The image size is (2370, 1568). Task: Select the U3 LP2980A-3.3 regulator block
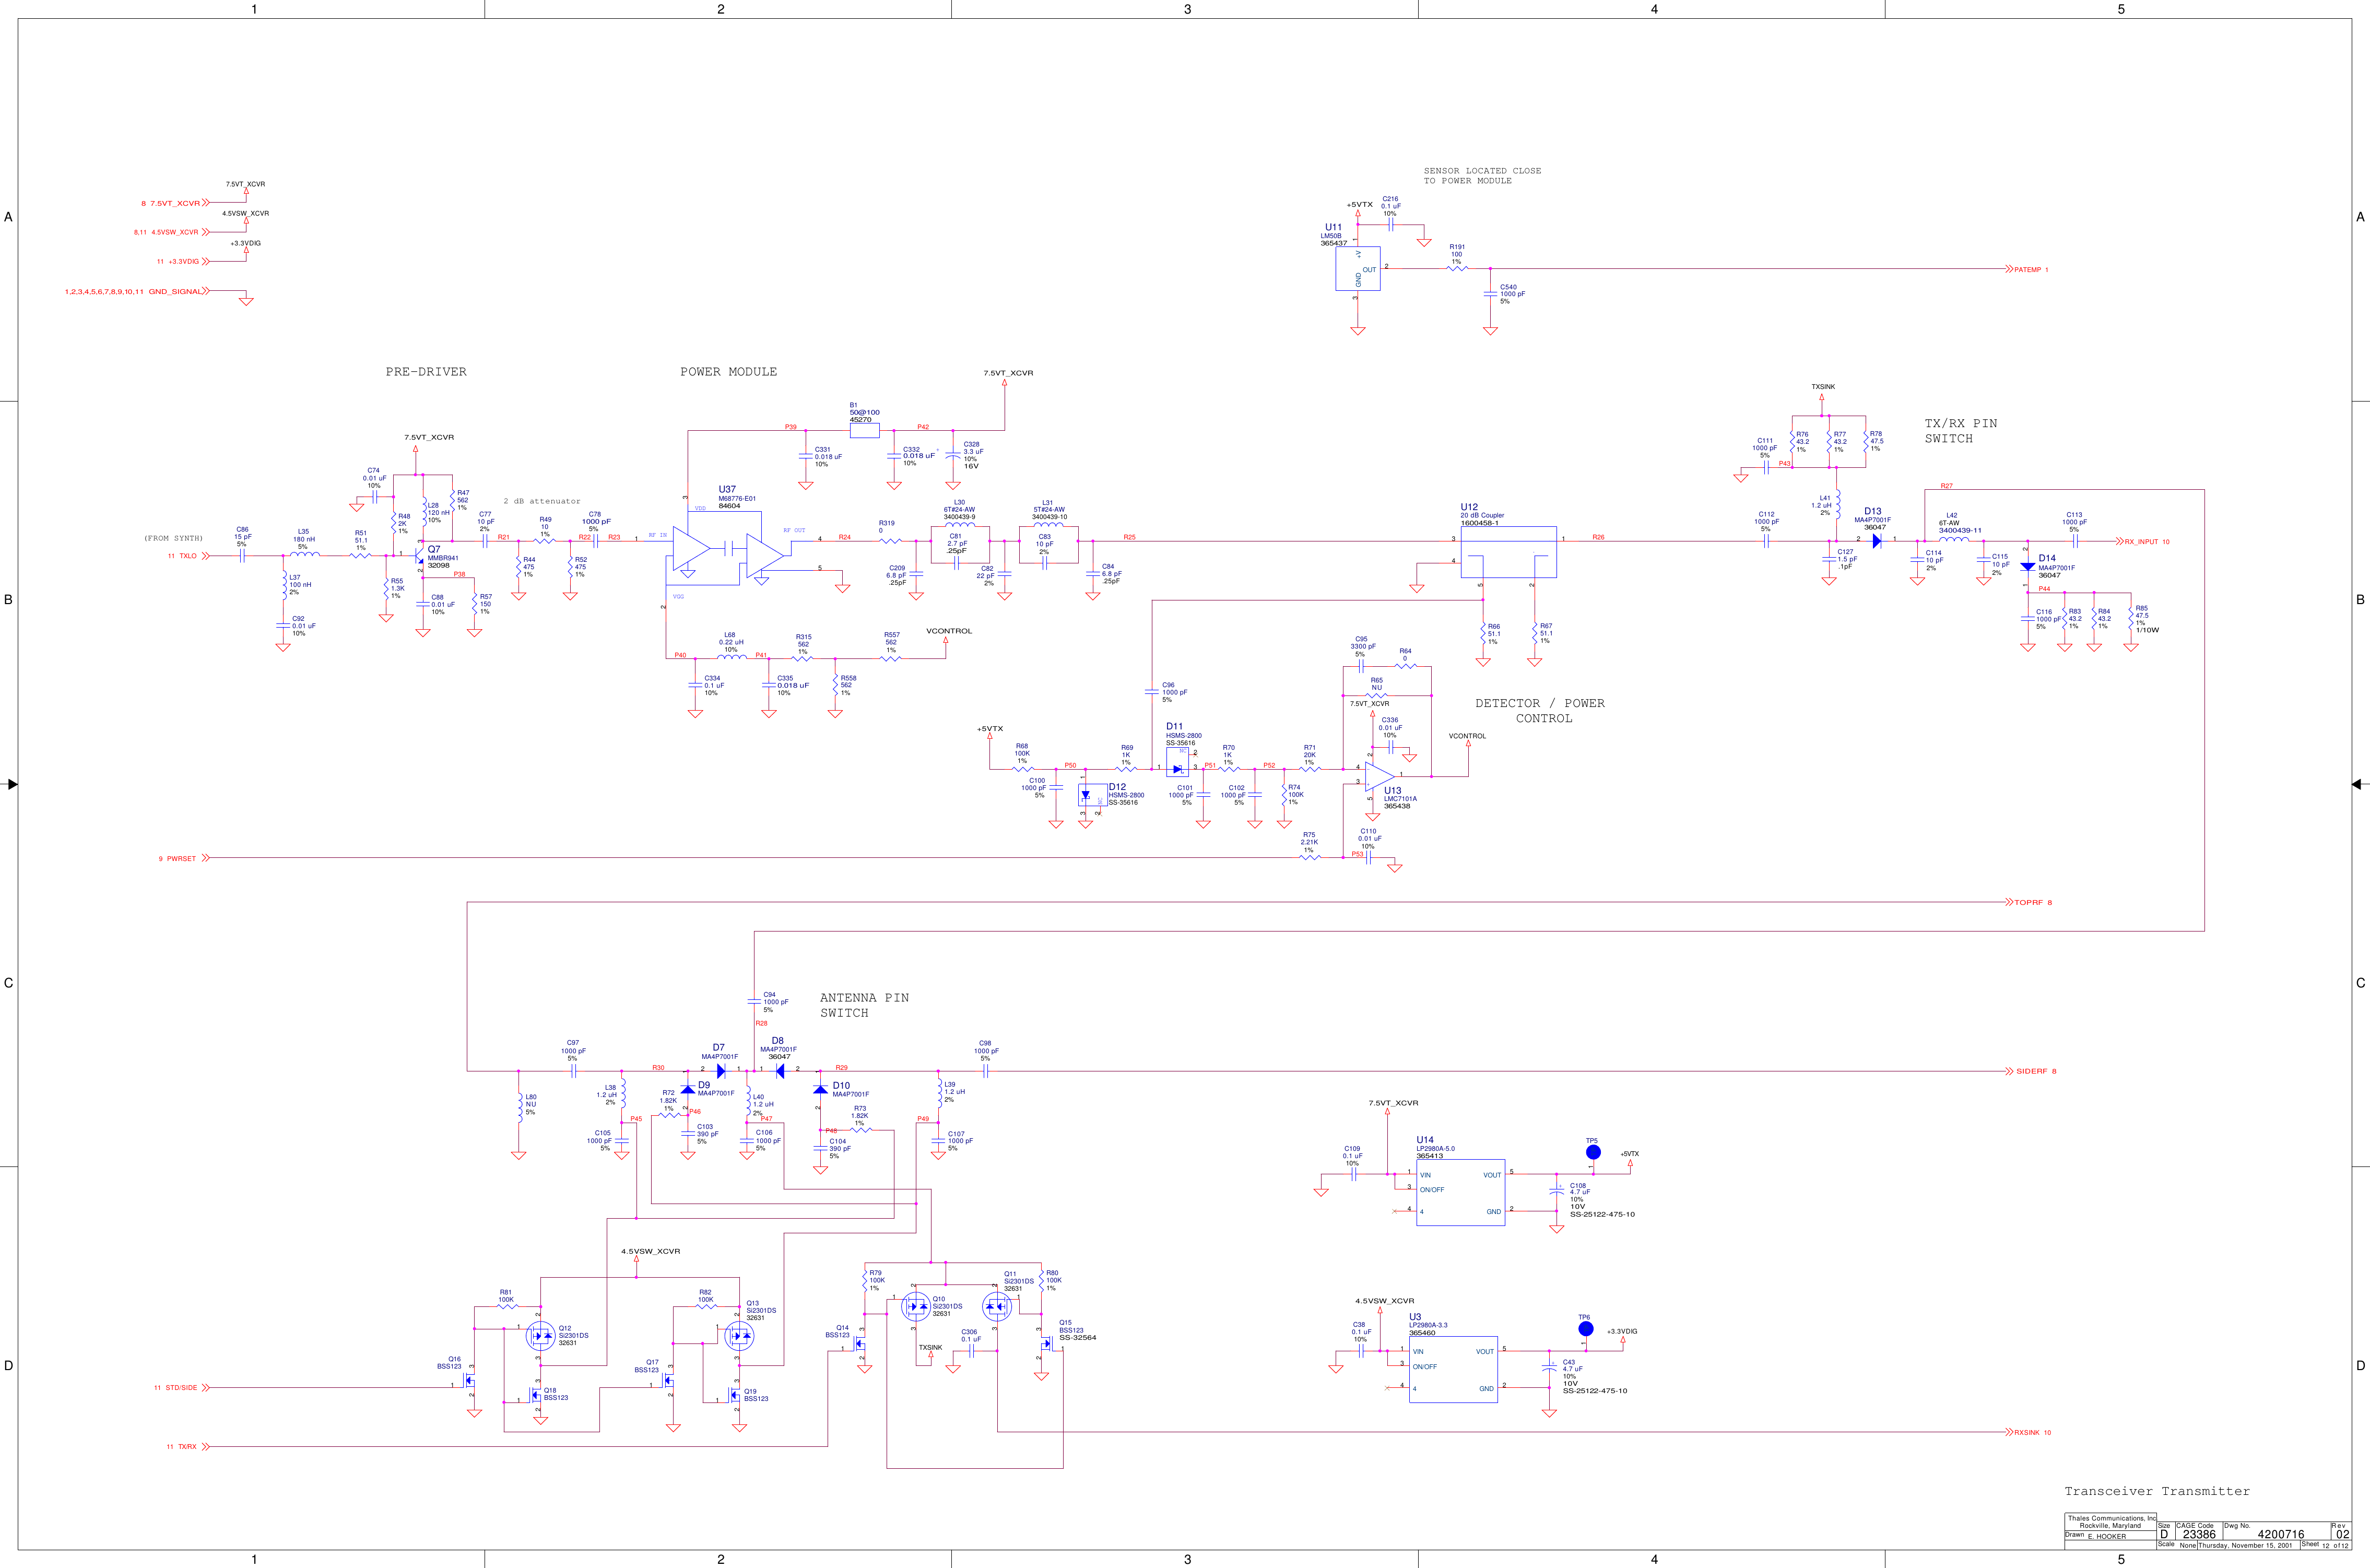tap(1453, 1369)
